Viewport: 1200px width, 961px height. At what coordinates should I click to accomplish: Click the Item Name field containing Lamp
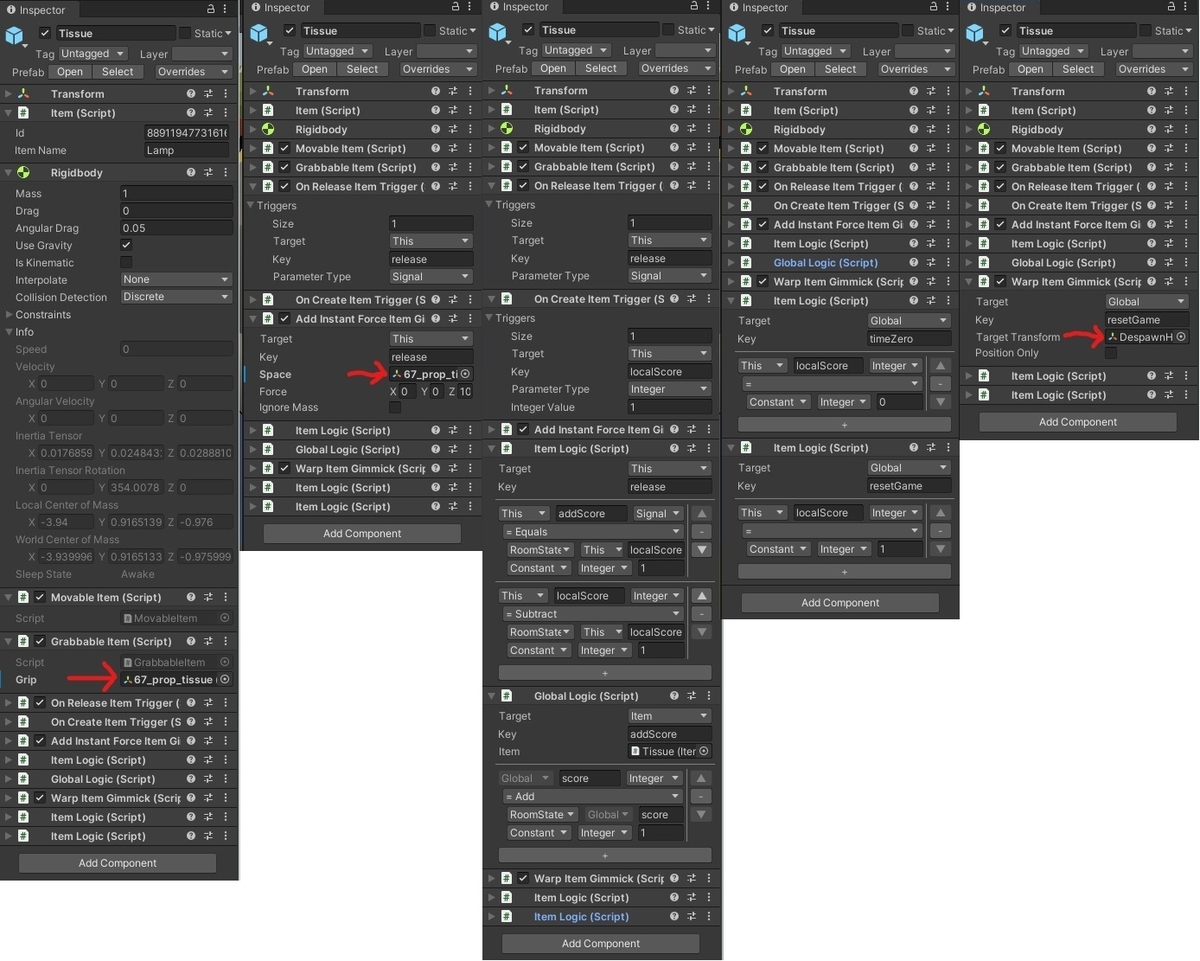coord(187,151)
